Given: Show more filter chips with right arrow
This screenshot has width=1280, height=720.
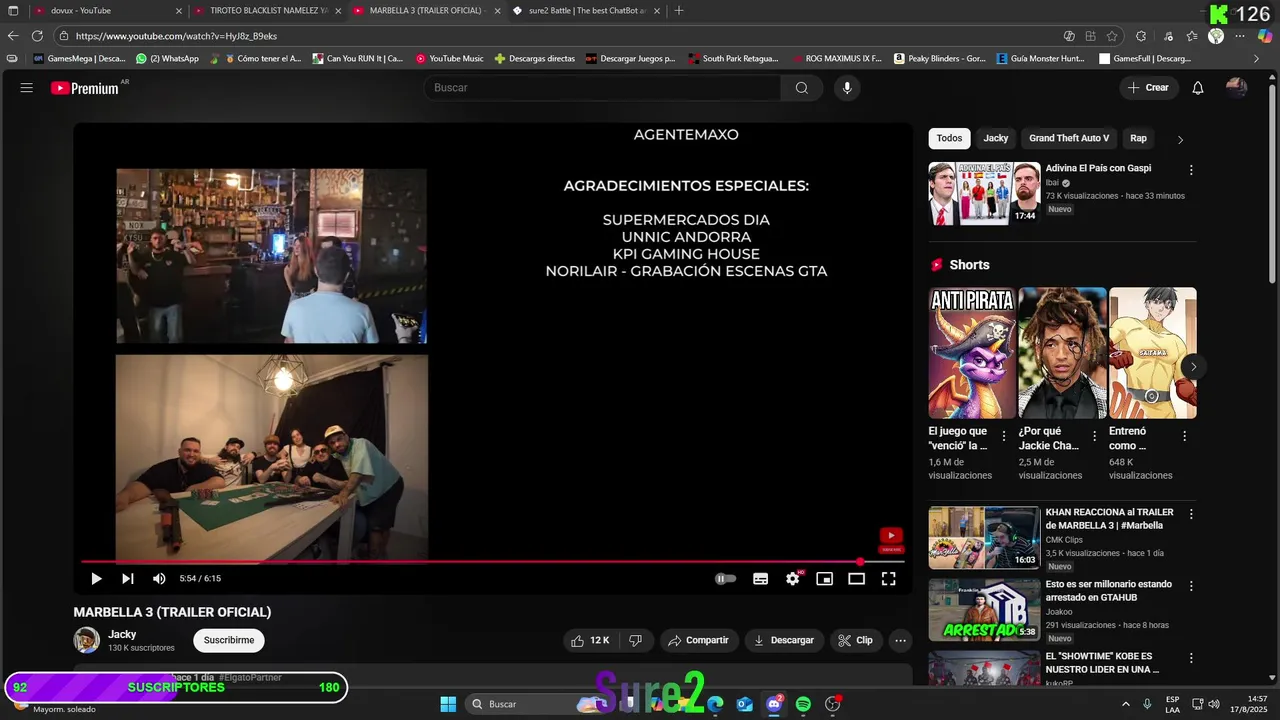Looking at the screenshot, I should pos(1180,139).
